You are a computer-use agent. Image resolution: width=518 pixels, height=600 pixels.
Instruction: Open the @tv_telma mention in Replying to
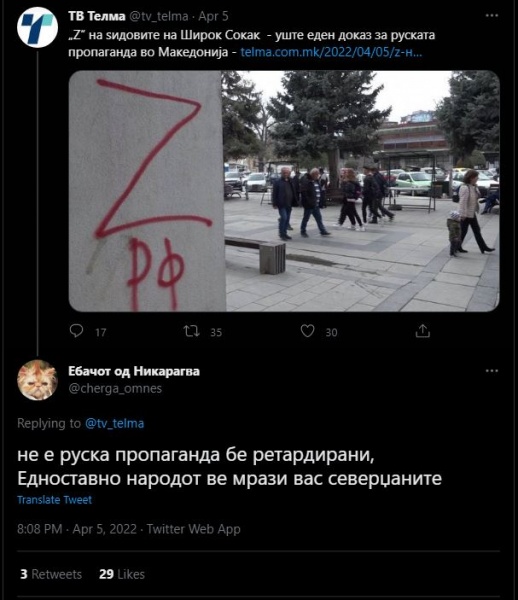point(114,423)
